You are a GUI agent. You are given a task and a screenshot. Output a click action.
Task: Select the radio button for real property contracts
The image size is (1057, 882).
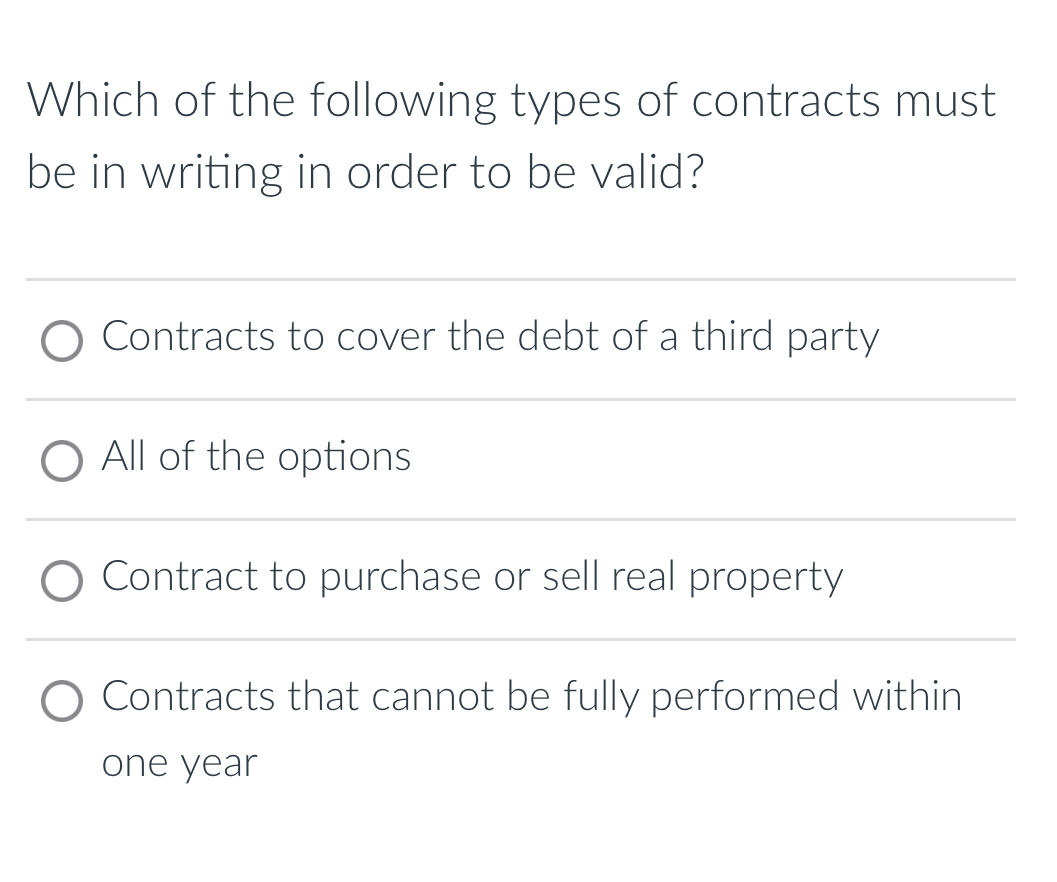(x=62, y=581)
